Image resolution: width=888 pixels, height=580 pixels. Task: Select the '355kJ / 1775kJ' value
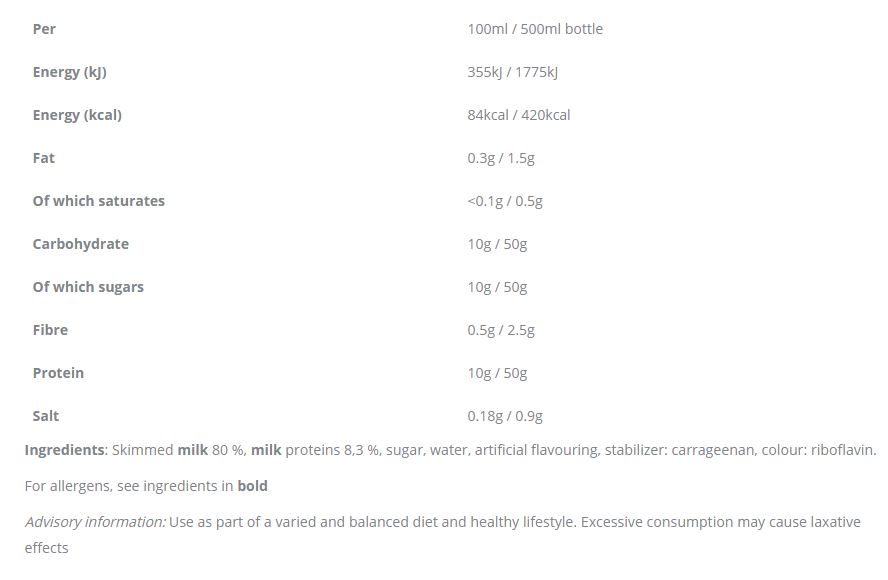point(513,72)
